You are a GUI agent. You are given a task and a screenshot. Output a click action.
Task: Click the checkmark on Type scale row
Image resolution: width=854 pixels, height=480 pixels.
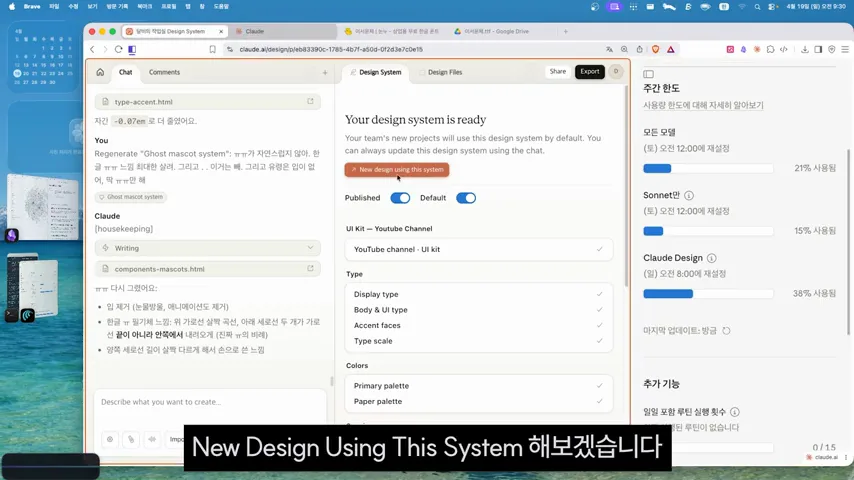coord(599,341)
